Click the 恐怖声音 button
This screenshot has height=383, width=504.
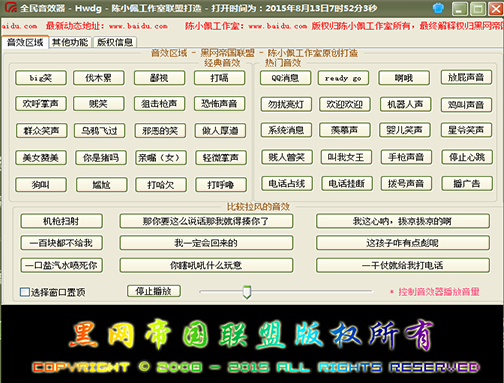tap(219, 104)
